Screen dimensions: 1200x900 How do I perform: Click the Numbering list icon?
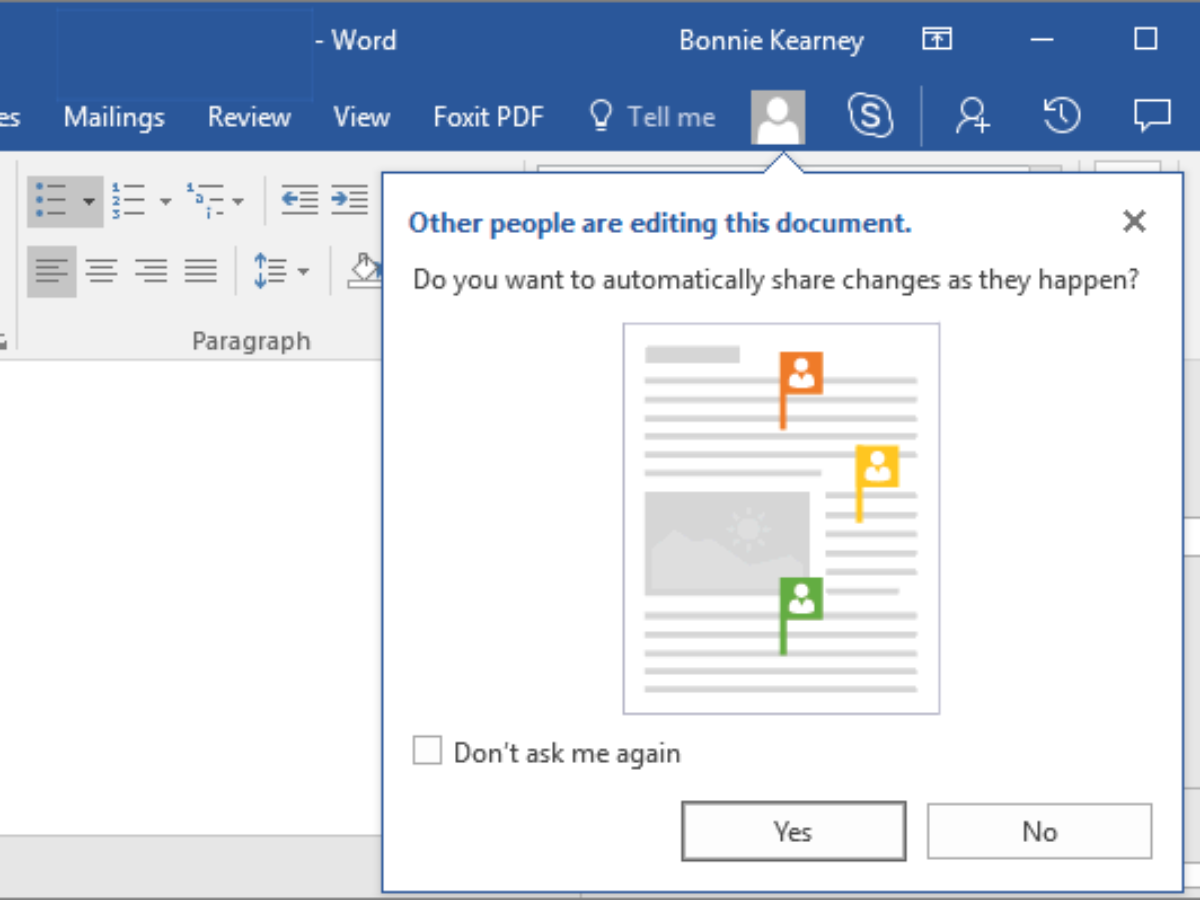click(x=130, y=200)
